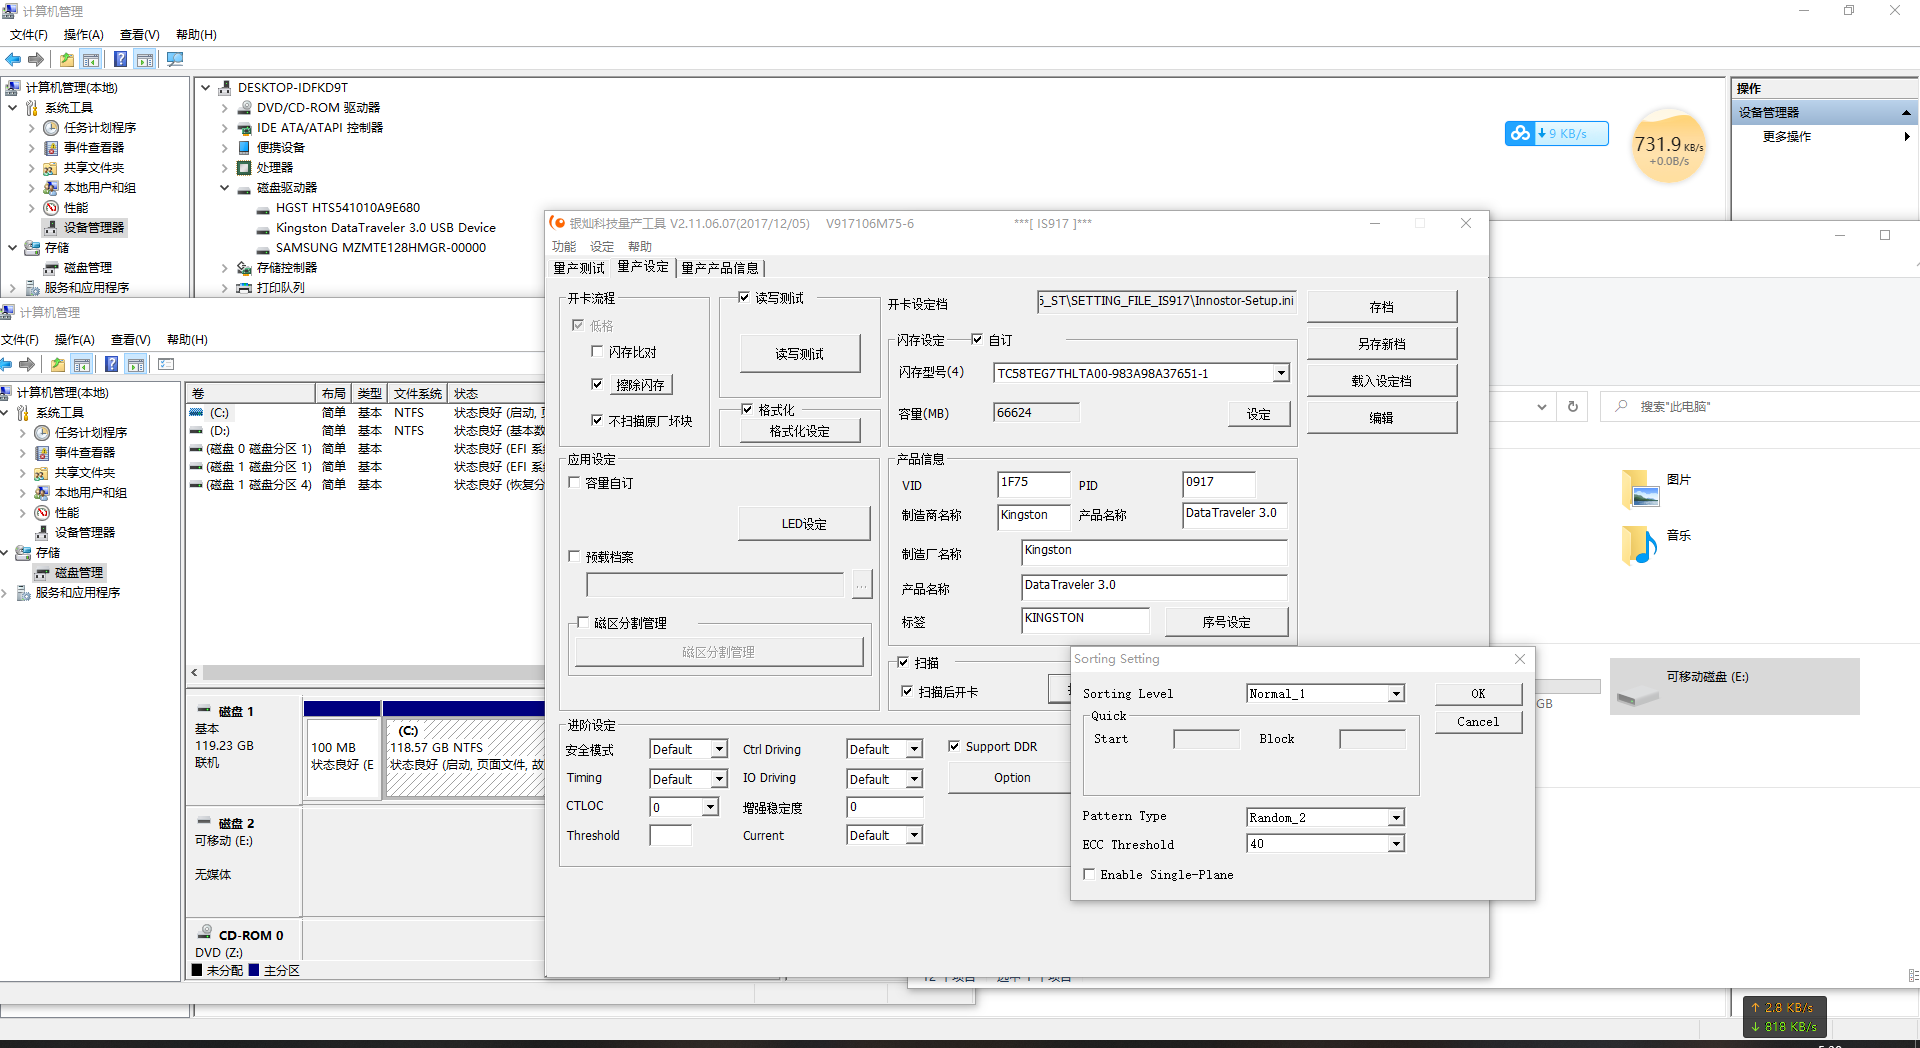Screen dimensions: 1920x1048
Task: Open 查看(V) menu in Disk Management window
Action: pyautogui.click(x=130, y=340)
